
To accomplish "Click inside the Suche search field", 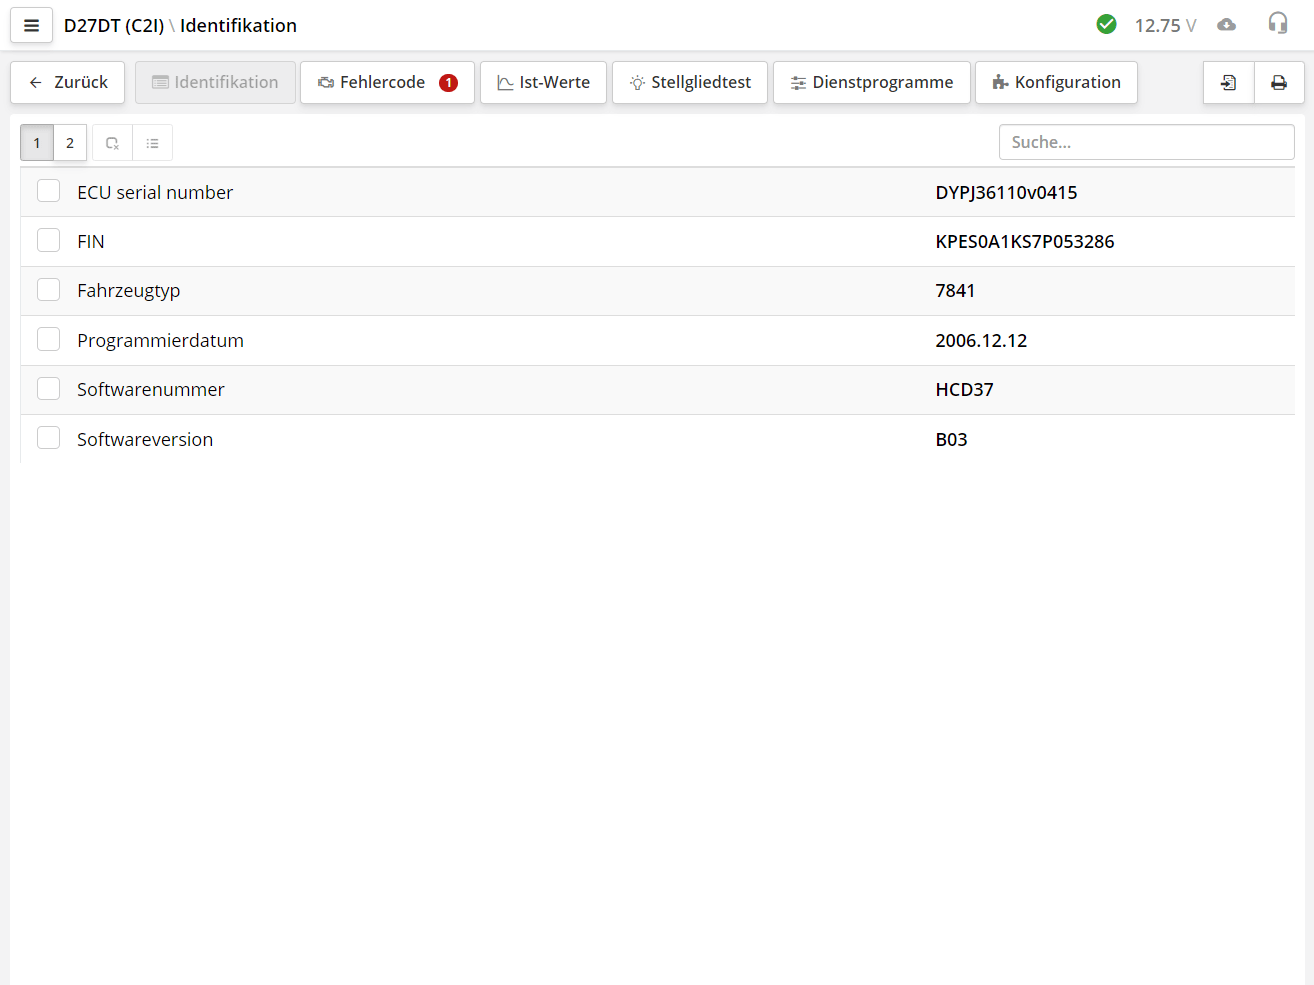I will point(1146,142).
